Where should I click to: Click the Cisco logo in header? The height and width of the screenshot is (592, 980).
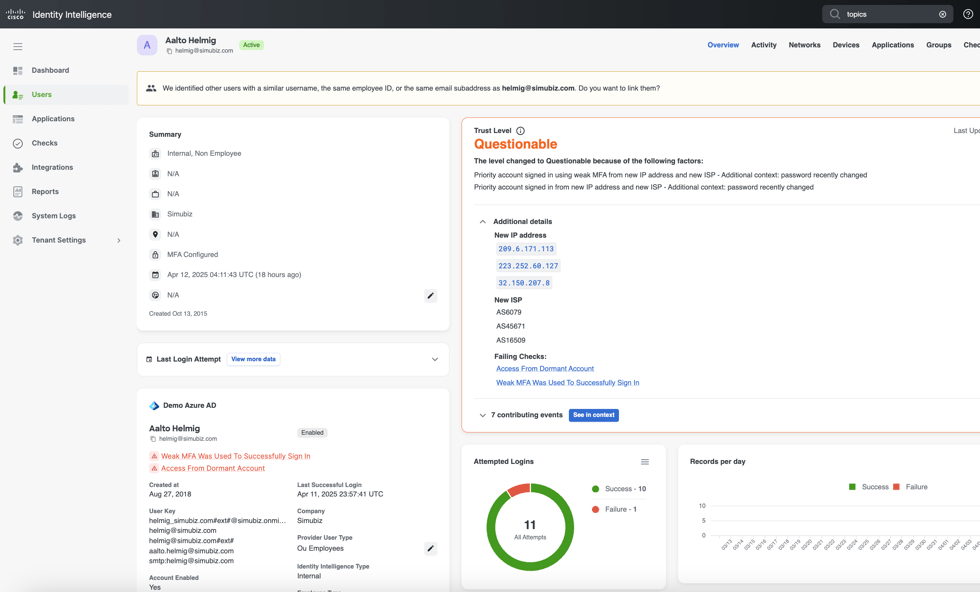[15, 14]
